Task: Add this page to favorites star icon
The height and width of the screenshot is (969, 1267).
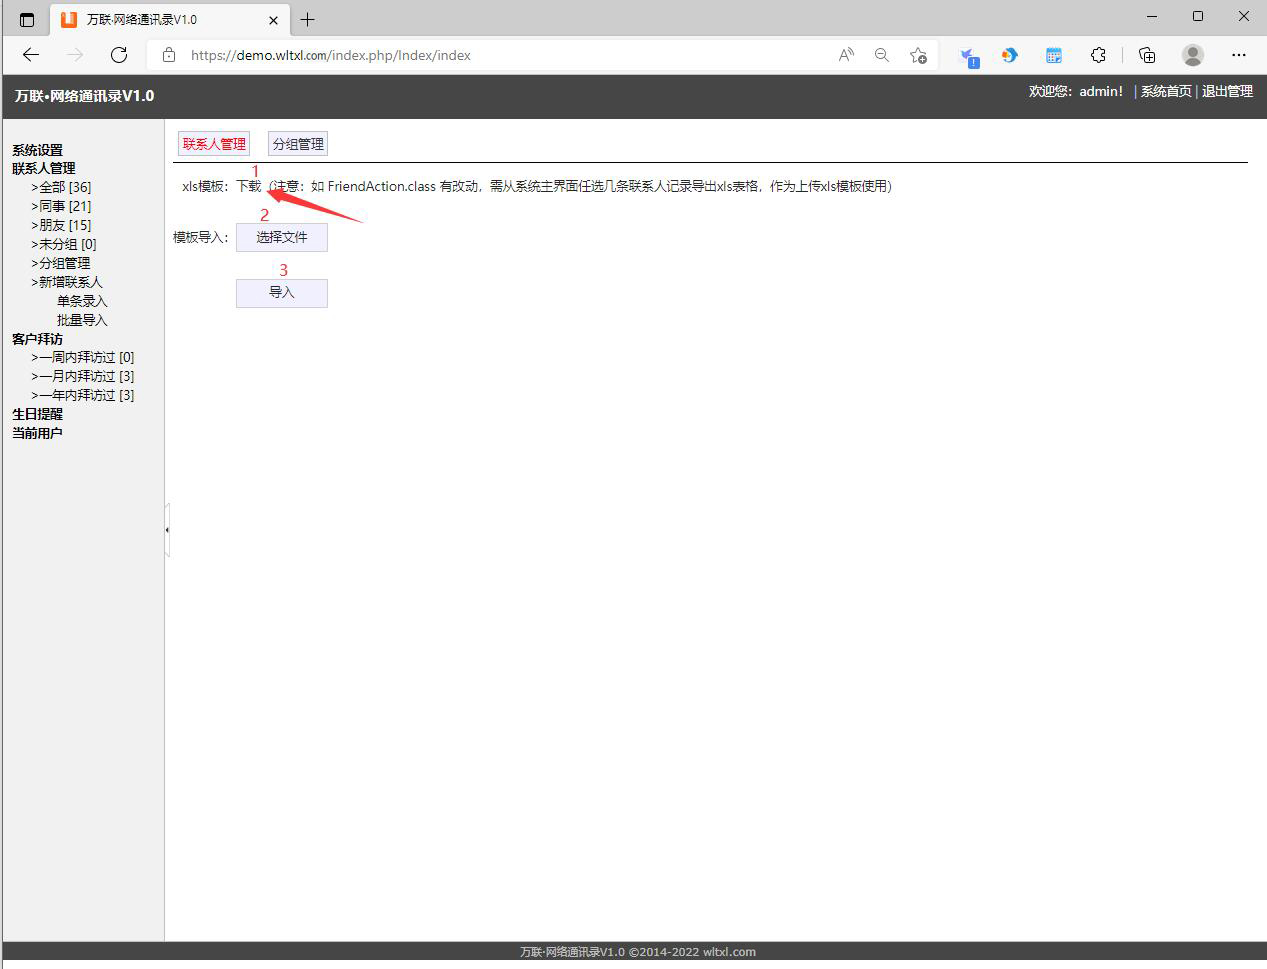Action: click(x=918, y=55)
